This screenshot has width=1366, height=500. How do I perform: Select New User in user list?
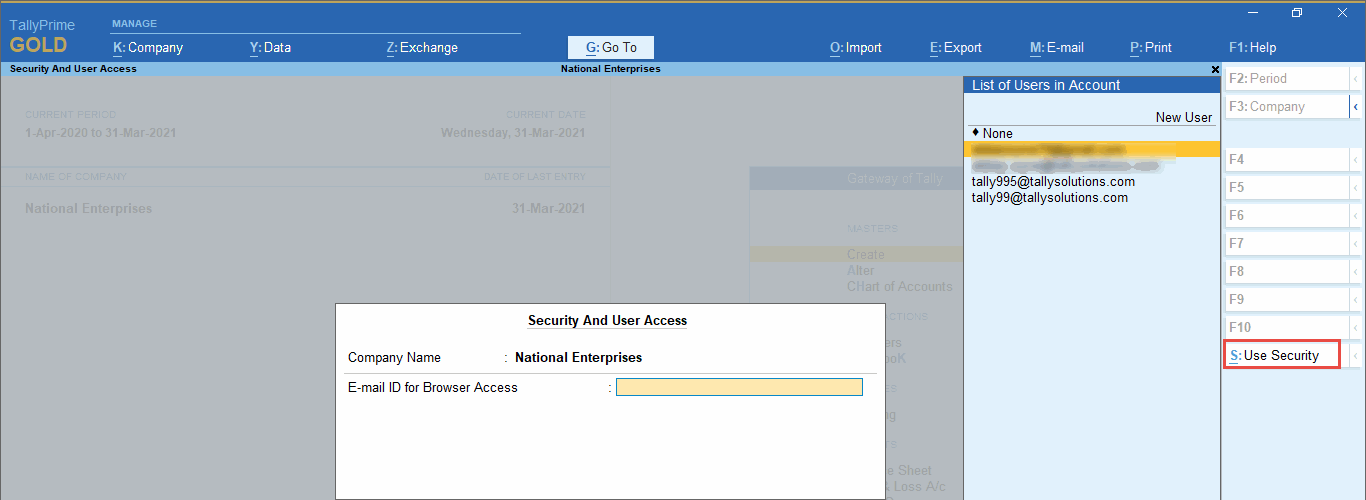pyautogui.click(x=1184, y=117)
